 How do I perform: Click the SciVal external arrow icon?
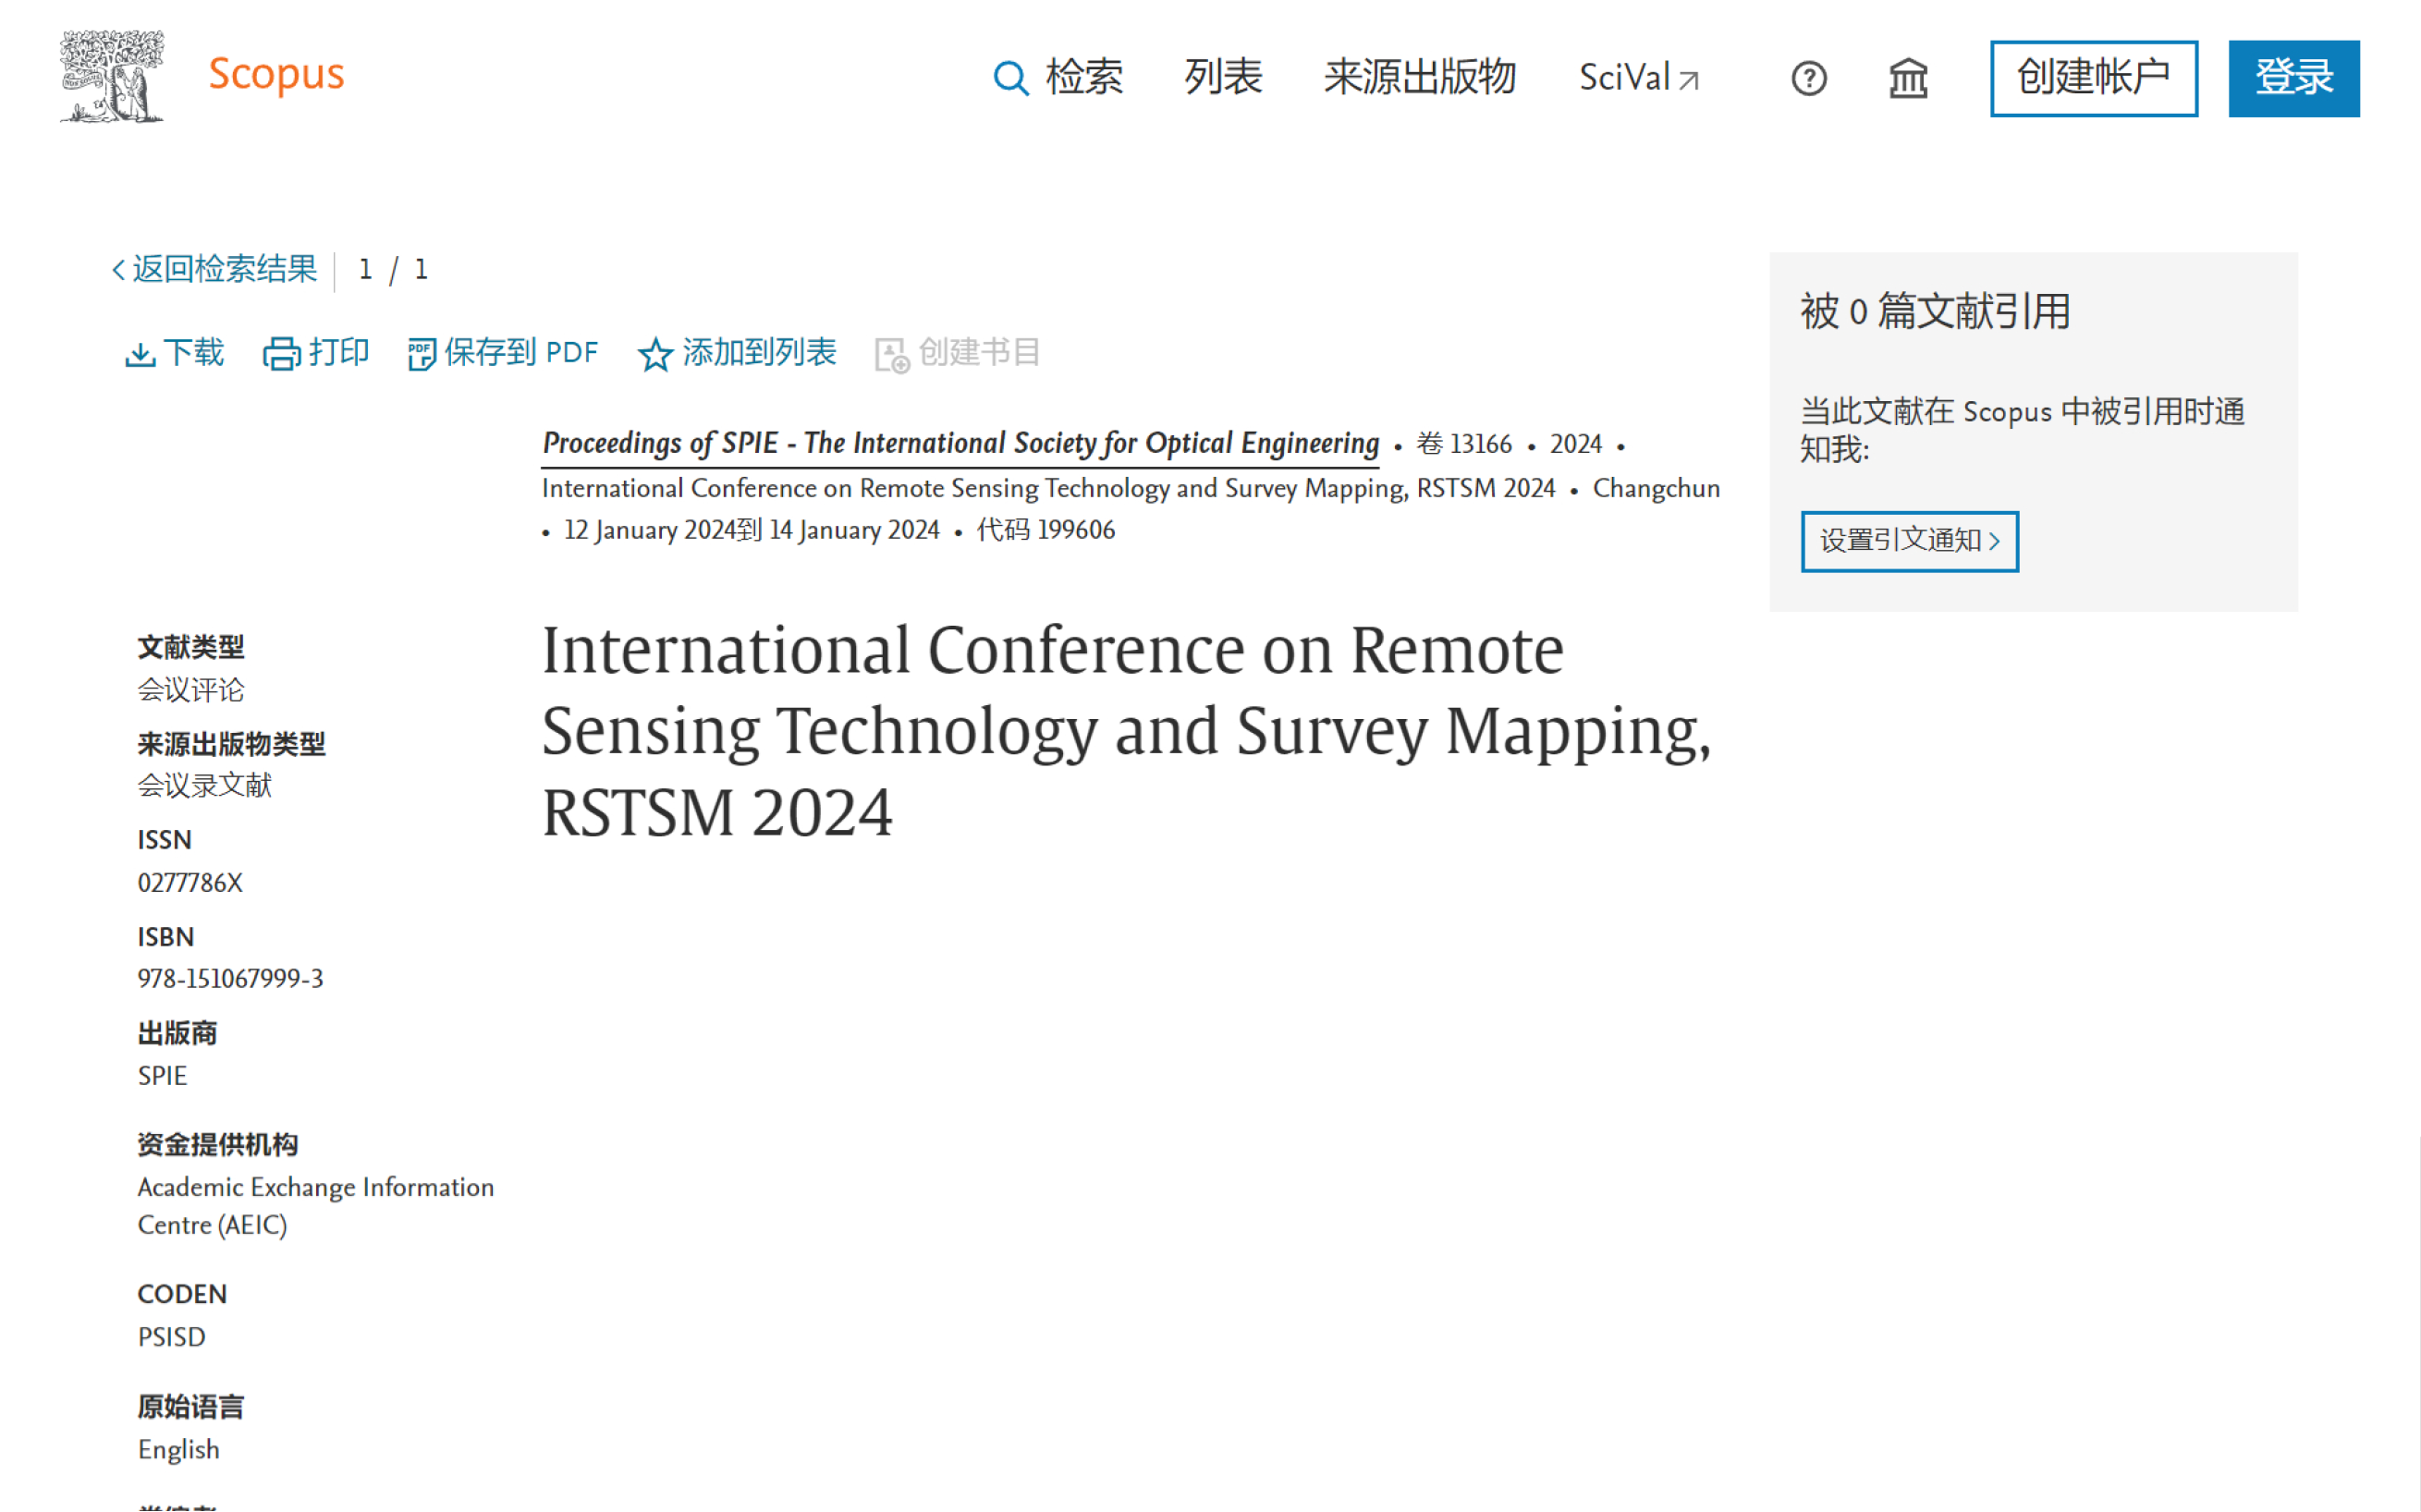pyautogui.click(x=1689, y=80)
